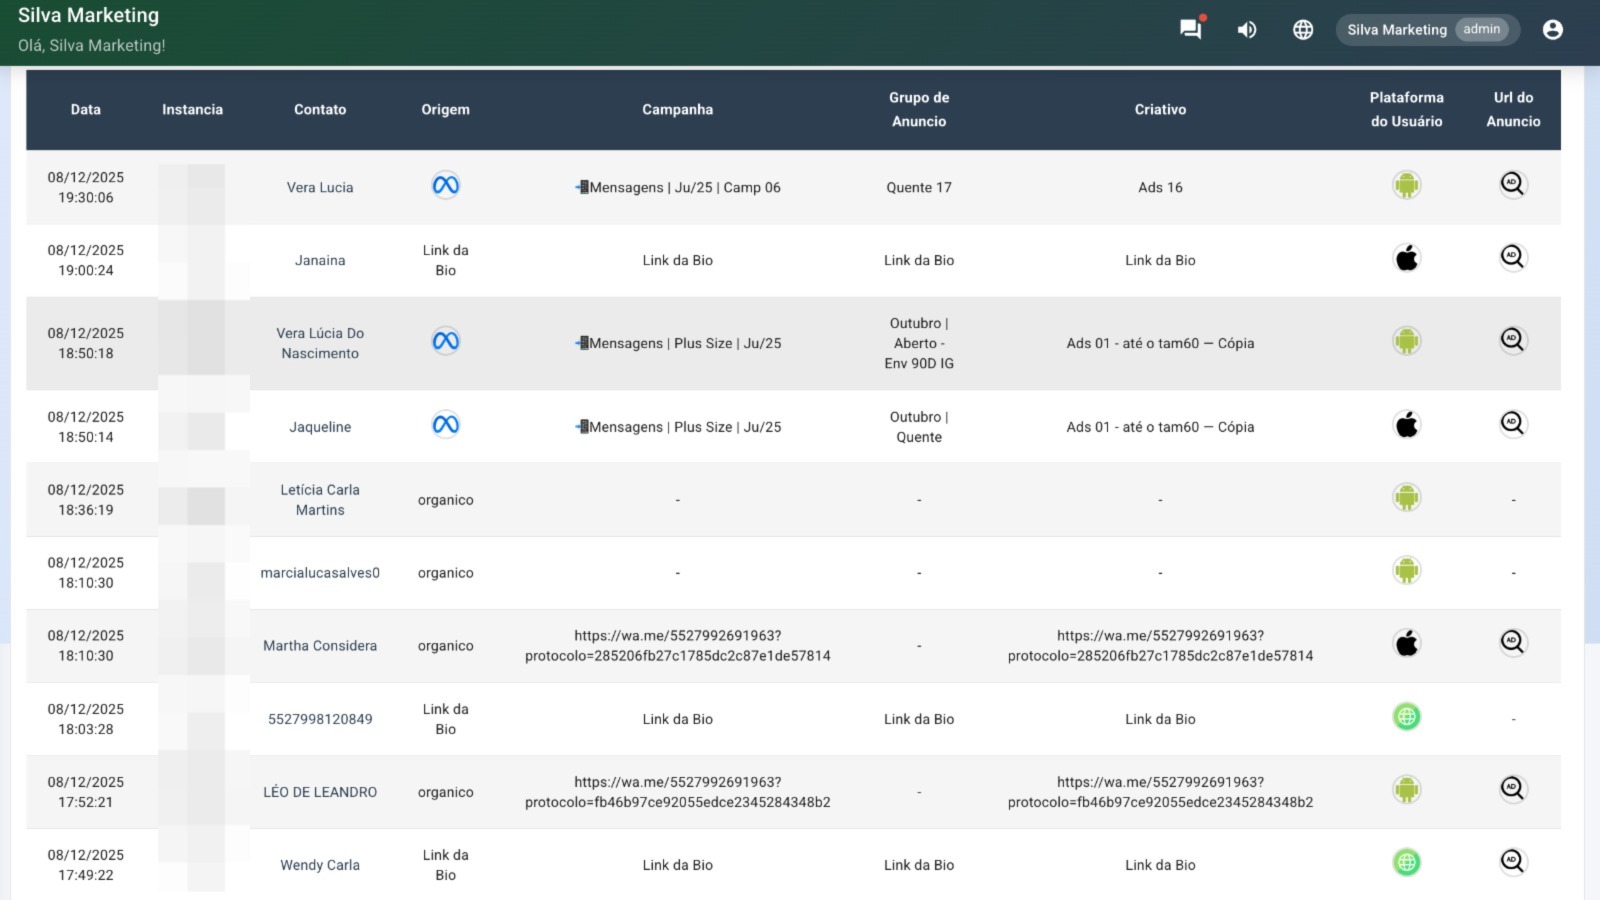Open the user account profile icon
This screenshot has width=1600, height=900.
tap(1552, 30)
